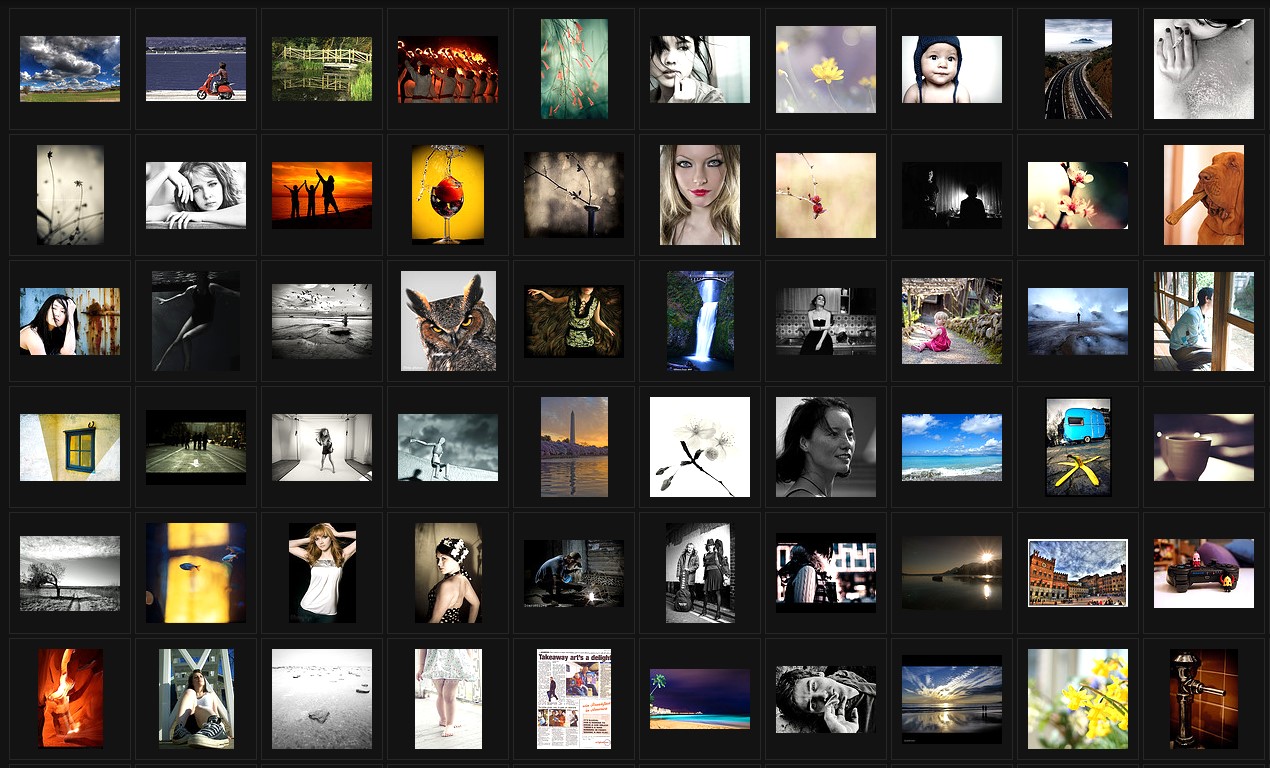Open the wooden dog with cigar photo

click(x=1203, y=195)
